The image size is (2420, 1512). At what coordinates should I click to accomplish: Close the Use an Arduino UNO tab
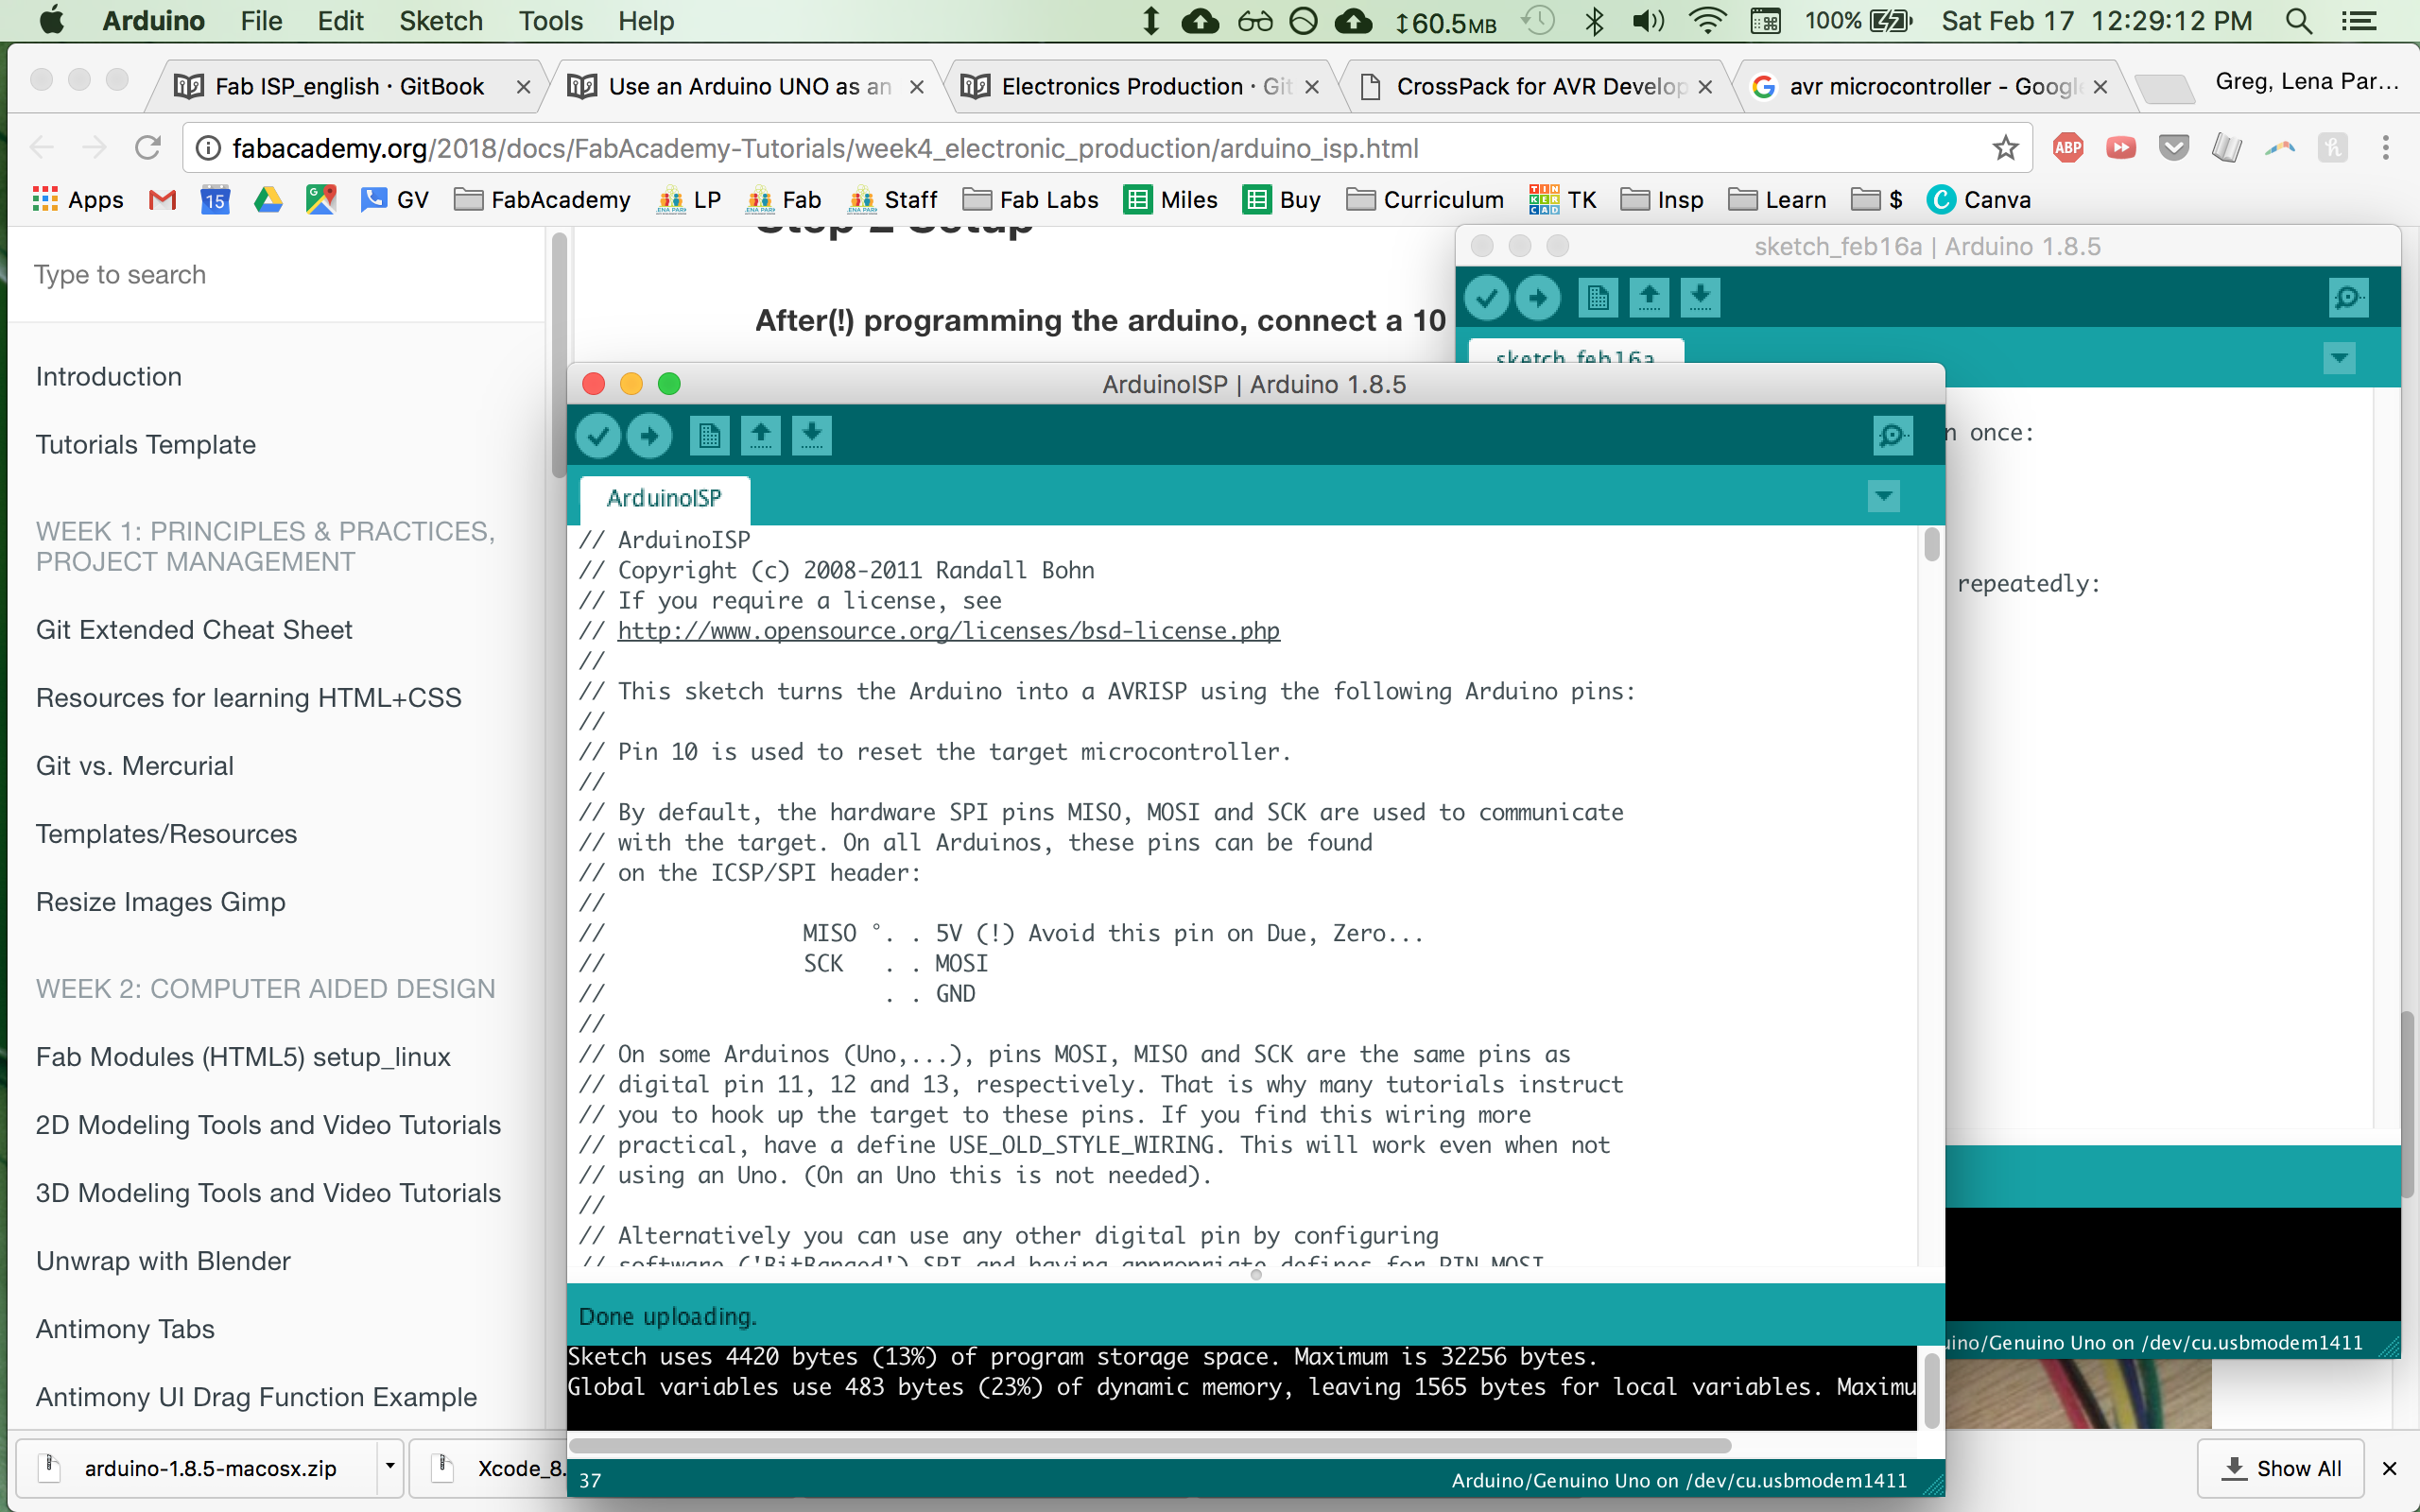916,87
